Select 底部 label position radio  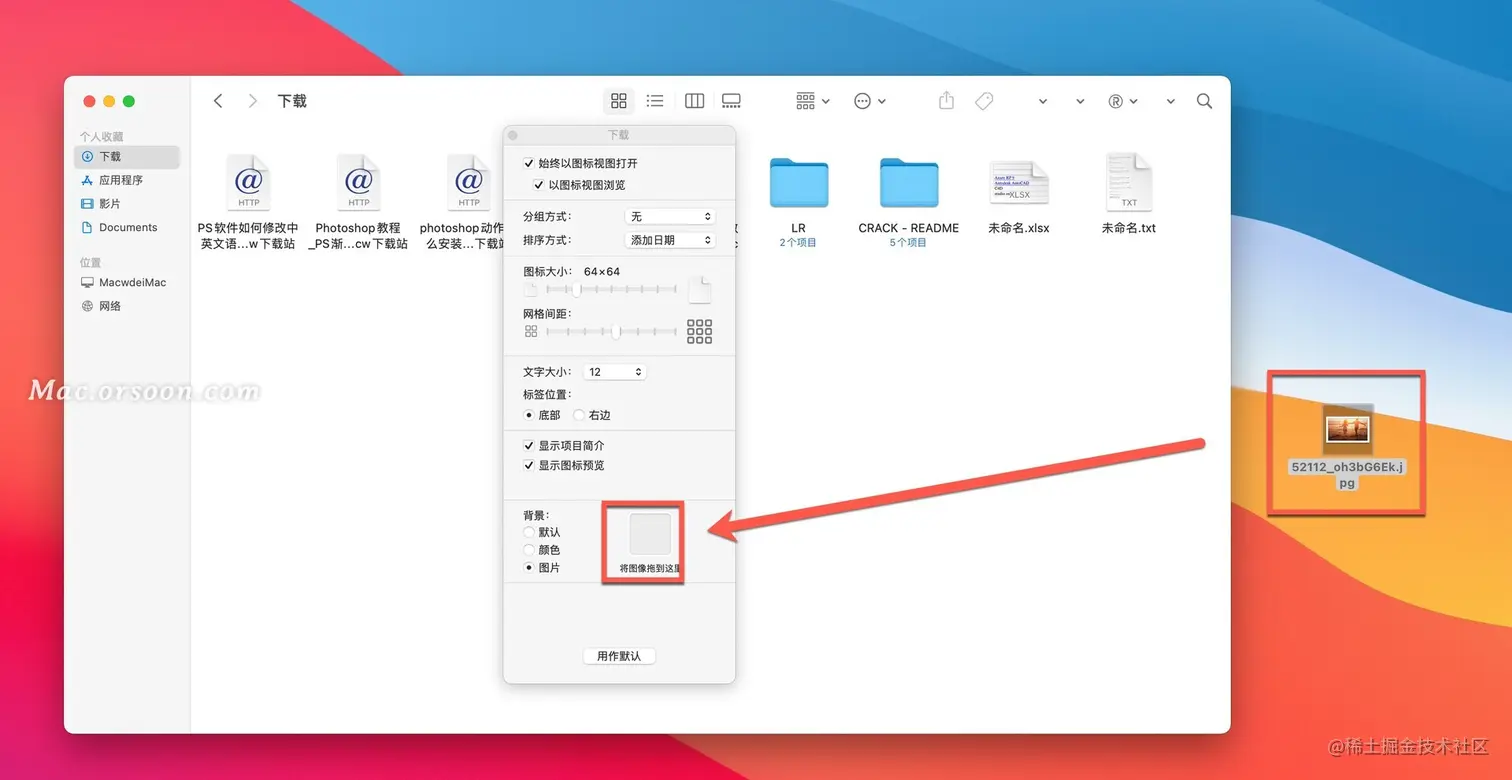[x=529, y=415]
